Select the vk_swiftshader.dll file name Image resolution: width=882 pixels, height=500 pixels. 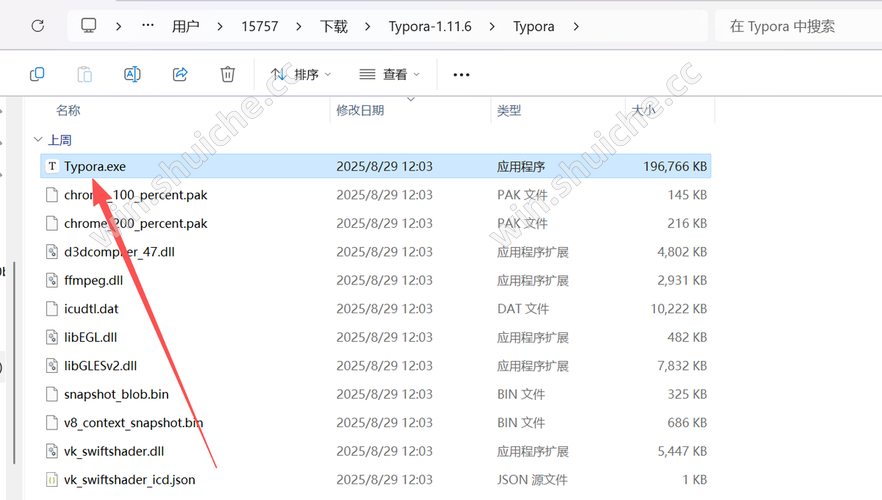click(114, 451)
